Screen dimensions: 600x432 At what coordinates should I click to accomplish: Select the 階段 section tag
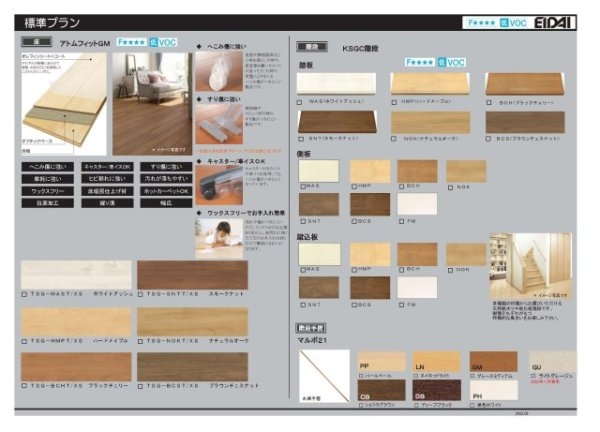click(x=312, y=47)
